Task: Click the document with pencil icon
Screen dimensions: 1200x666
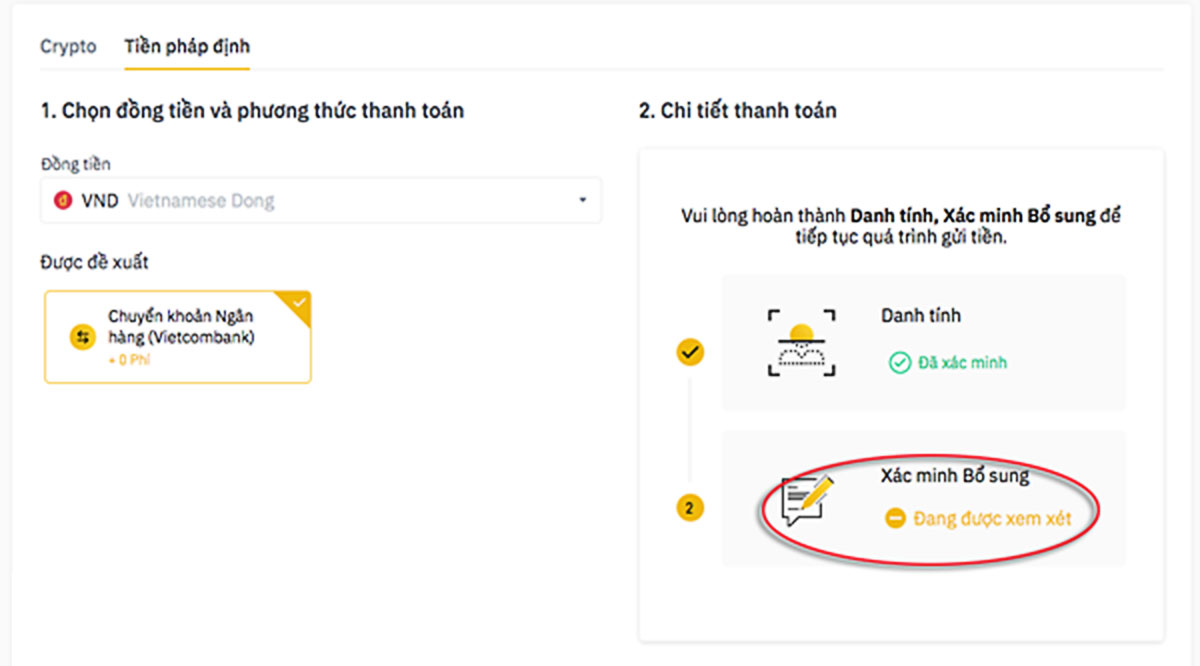Action: coord(808,499)
